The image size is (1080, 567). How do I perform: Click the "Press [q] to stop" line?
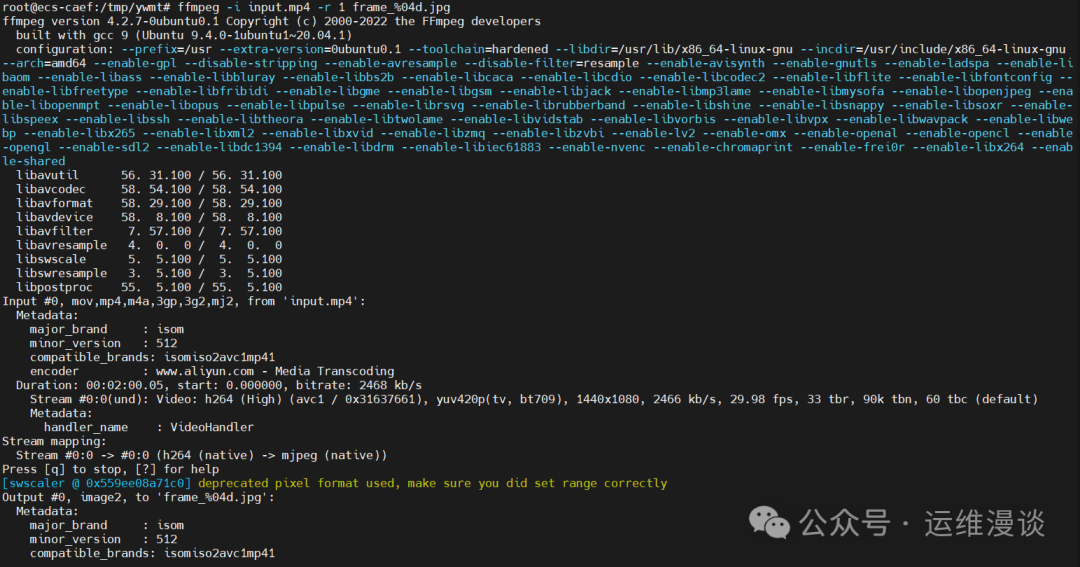pyautogui.click(x=110, y=469)
